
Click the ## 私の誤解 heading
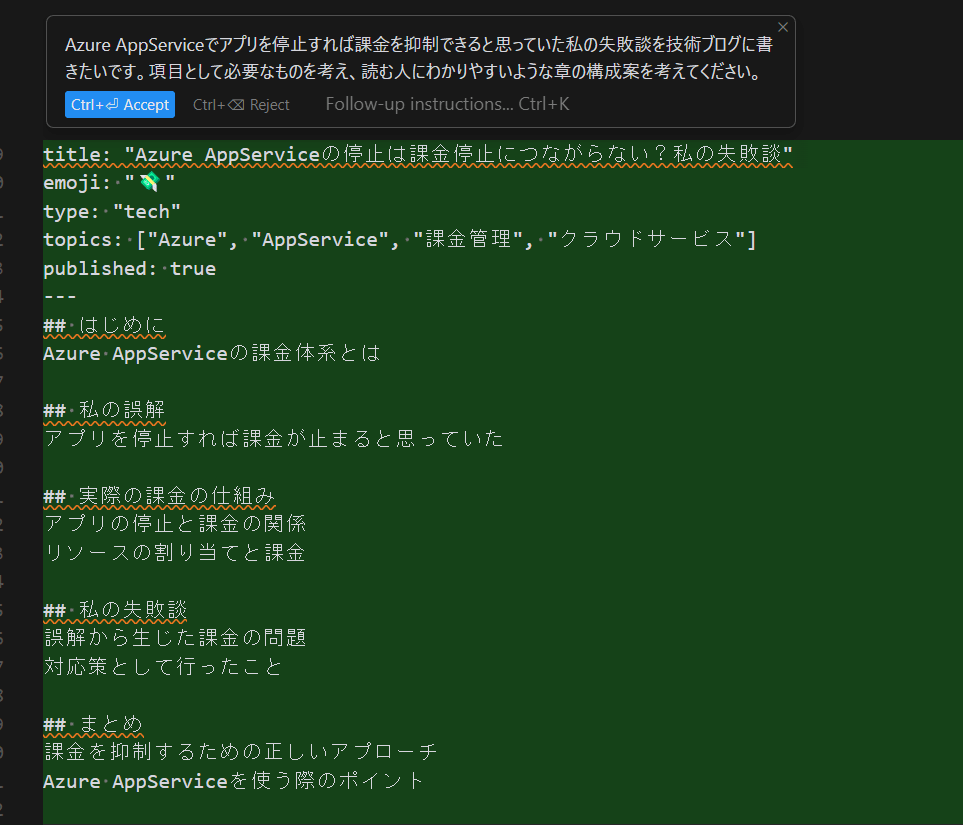tap(104, 410)
